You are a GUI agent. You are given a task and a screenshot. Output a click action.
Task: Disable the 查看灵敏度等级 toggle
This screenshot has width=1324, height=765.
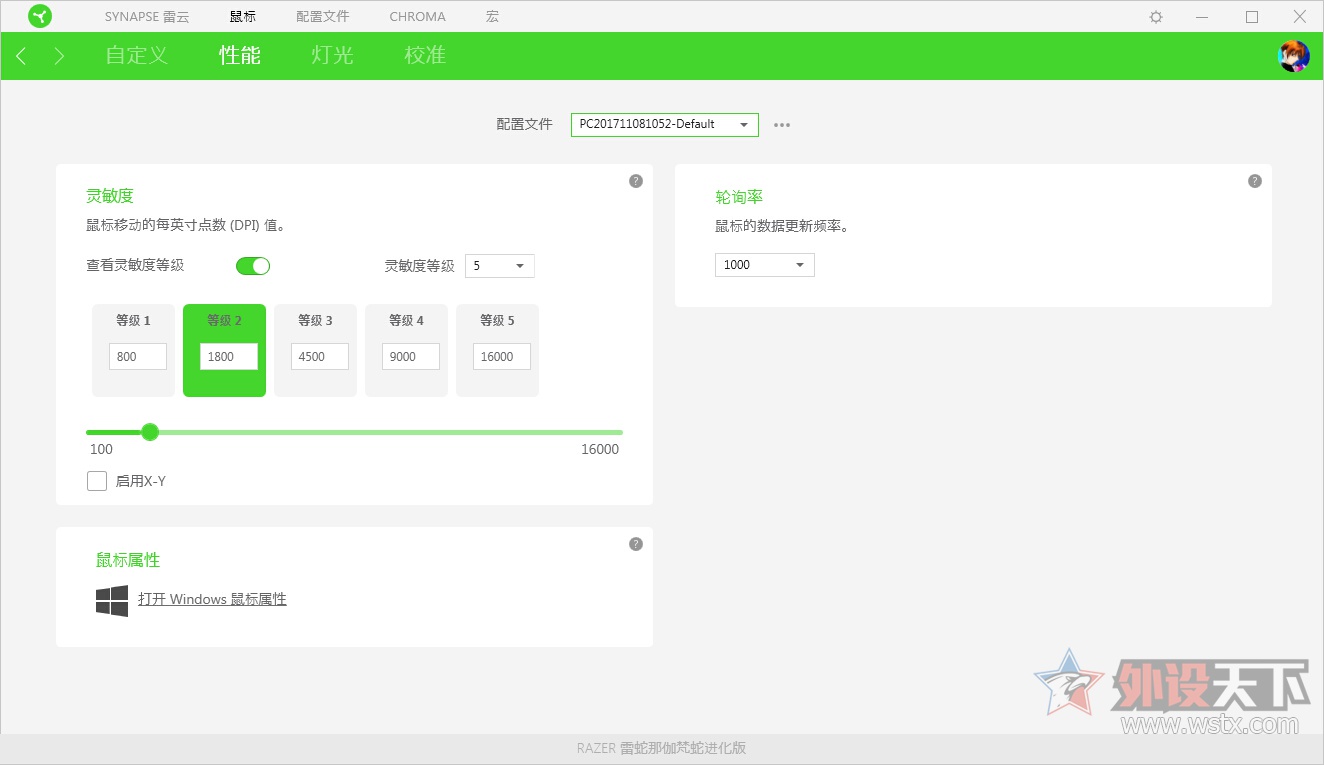click(x=253, y=265)
